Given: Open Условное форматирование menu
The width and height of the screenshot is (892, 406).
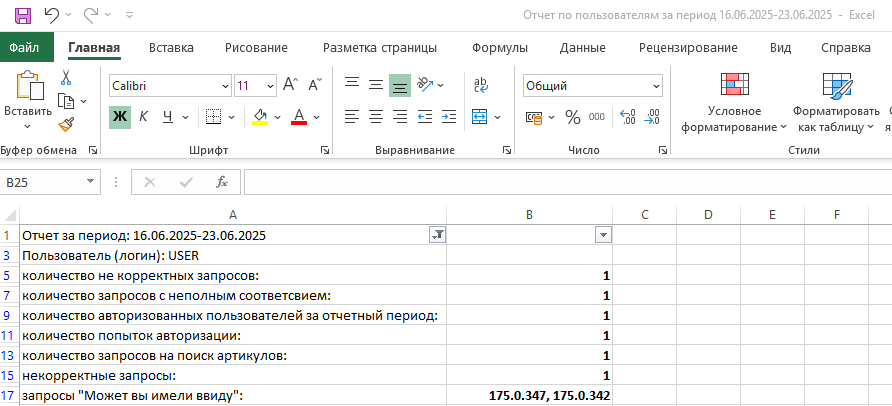Looking at the screenshot, I should pyautogui.click(x=734, y=102).
